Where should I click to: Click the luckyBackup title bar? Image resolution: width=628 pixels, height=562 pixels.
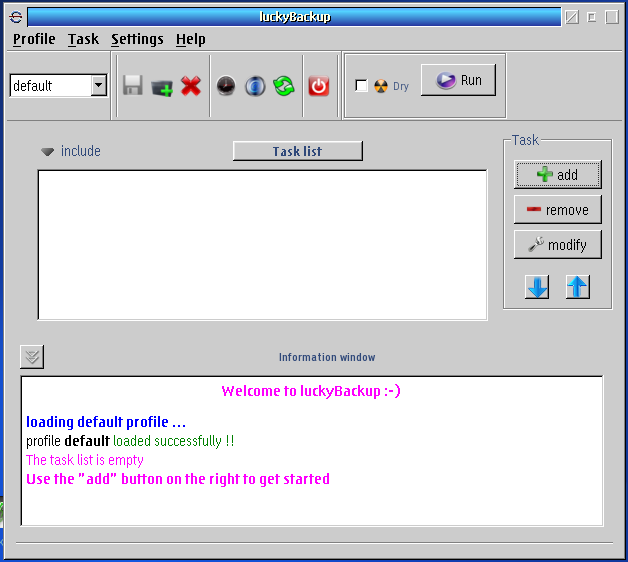294,17
